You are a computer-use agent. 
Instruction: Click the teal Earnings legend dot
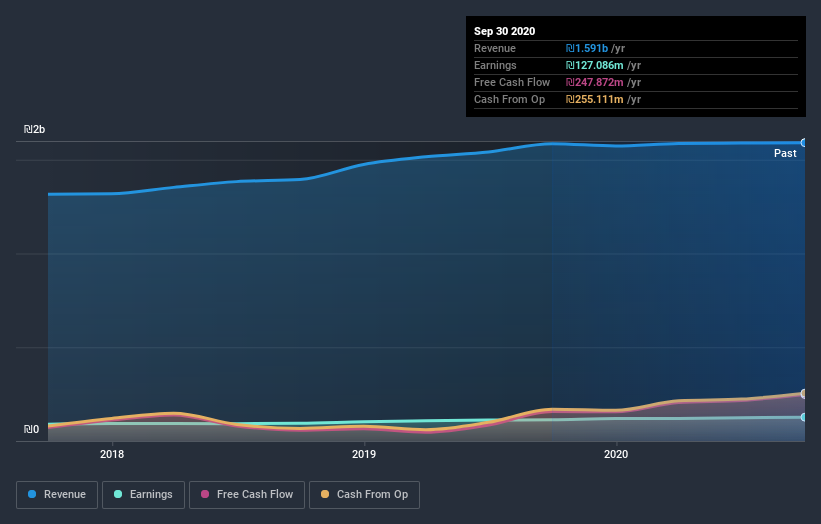point(118,494)
